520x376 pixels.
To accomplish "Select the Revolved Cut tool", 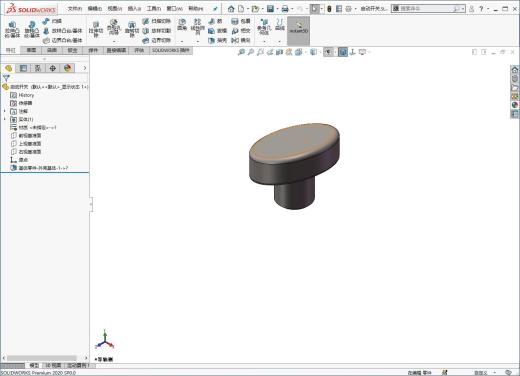I will tap(132, 30).
